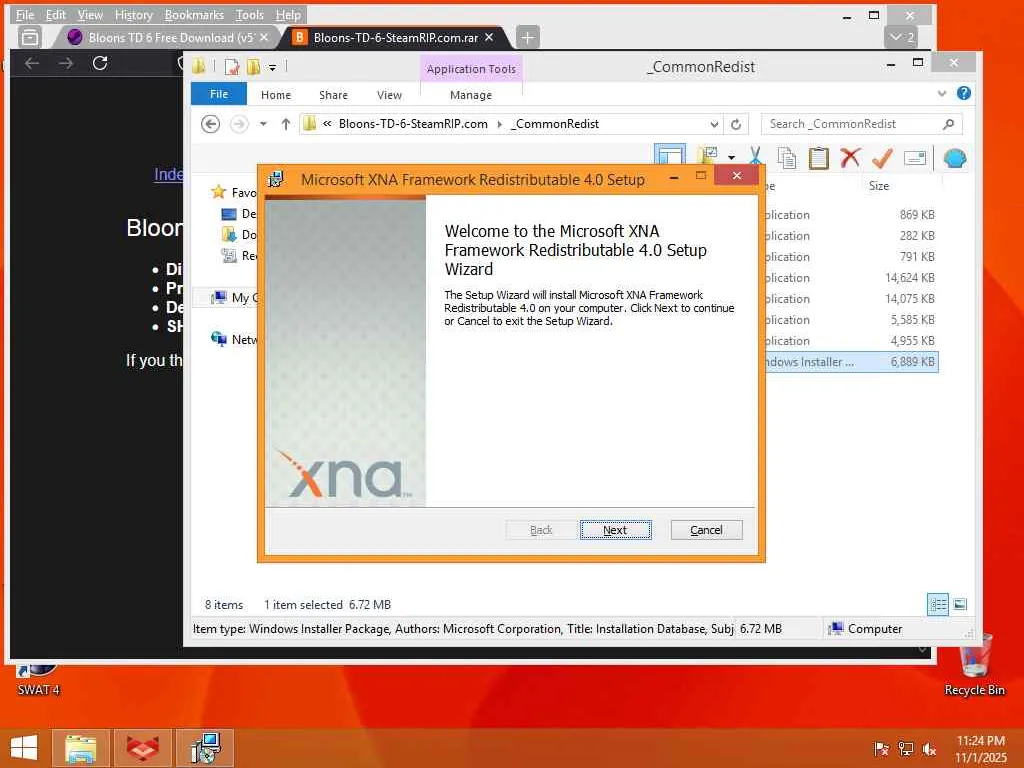
Task: Click the Rename toolbar icon
Action: 915,157
